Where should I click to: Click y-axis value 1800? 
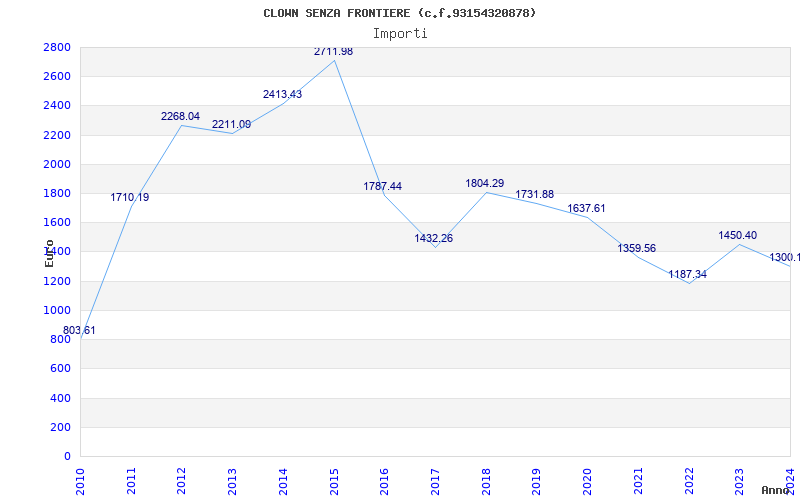[57, 193]
